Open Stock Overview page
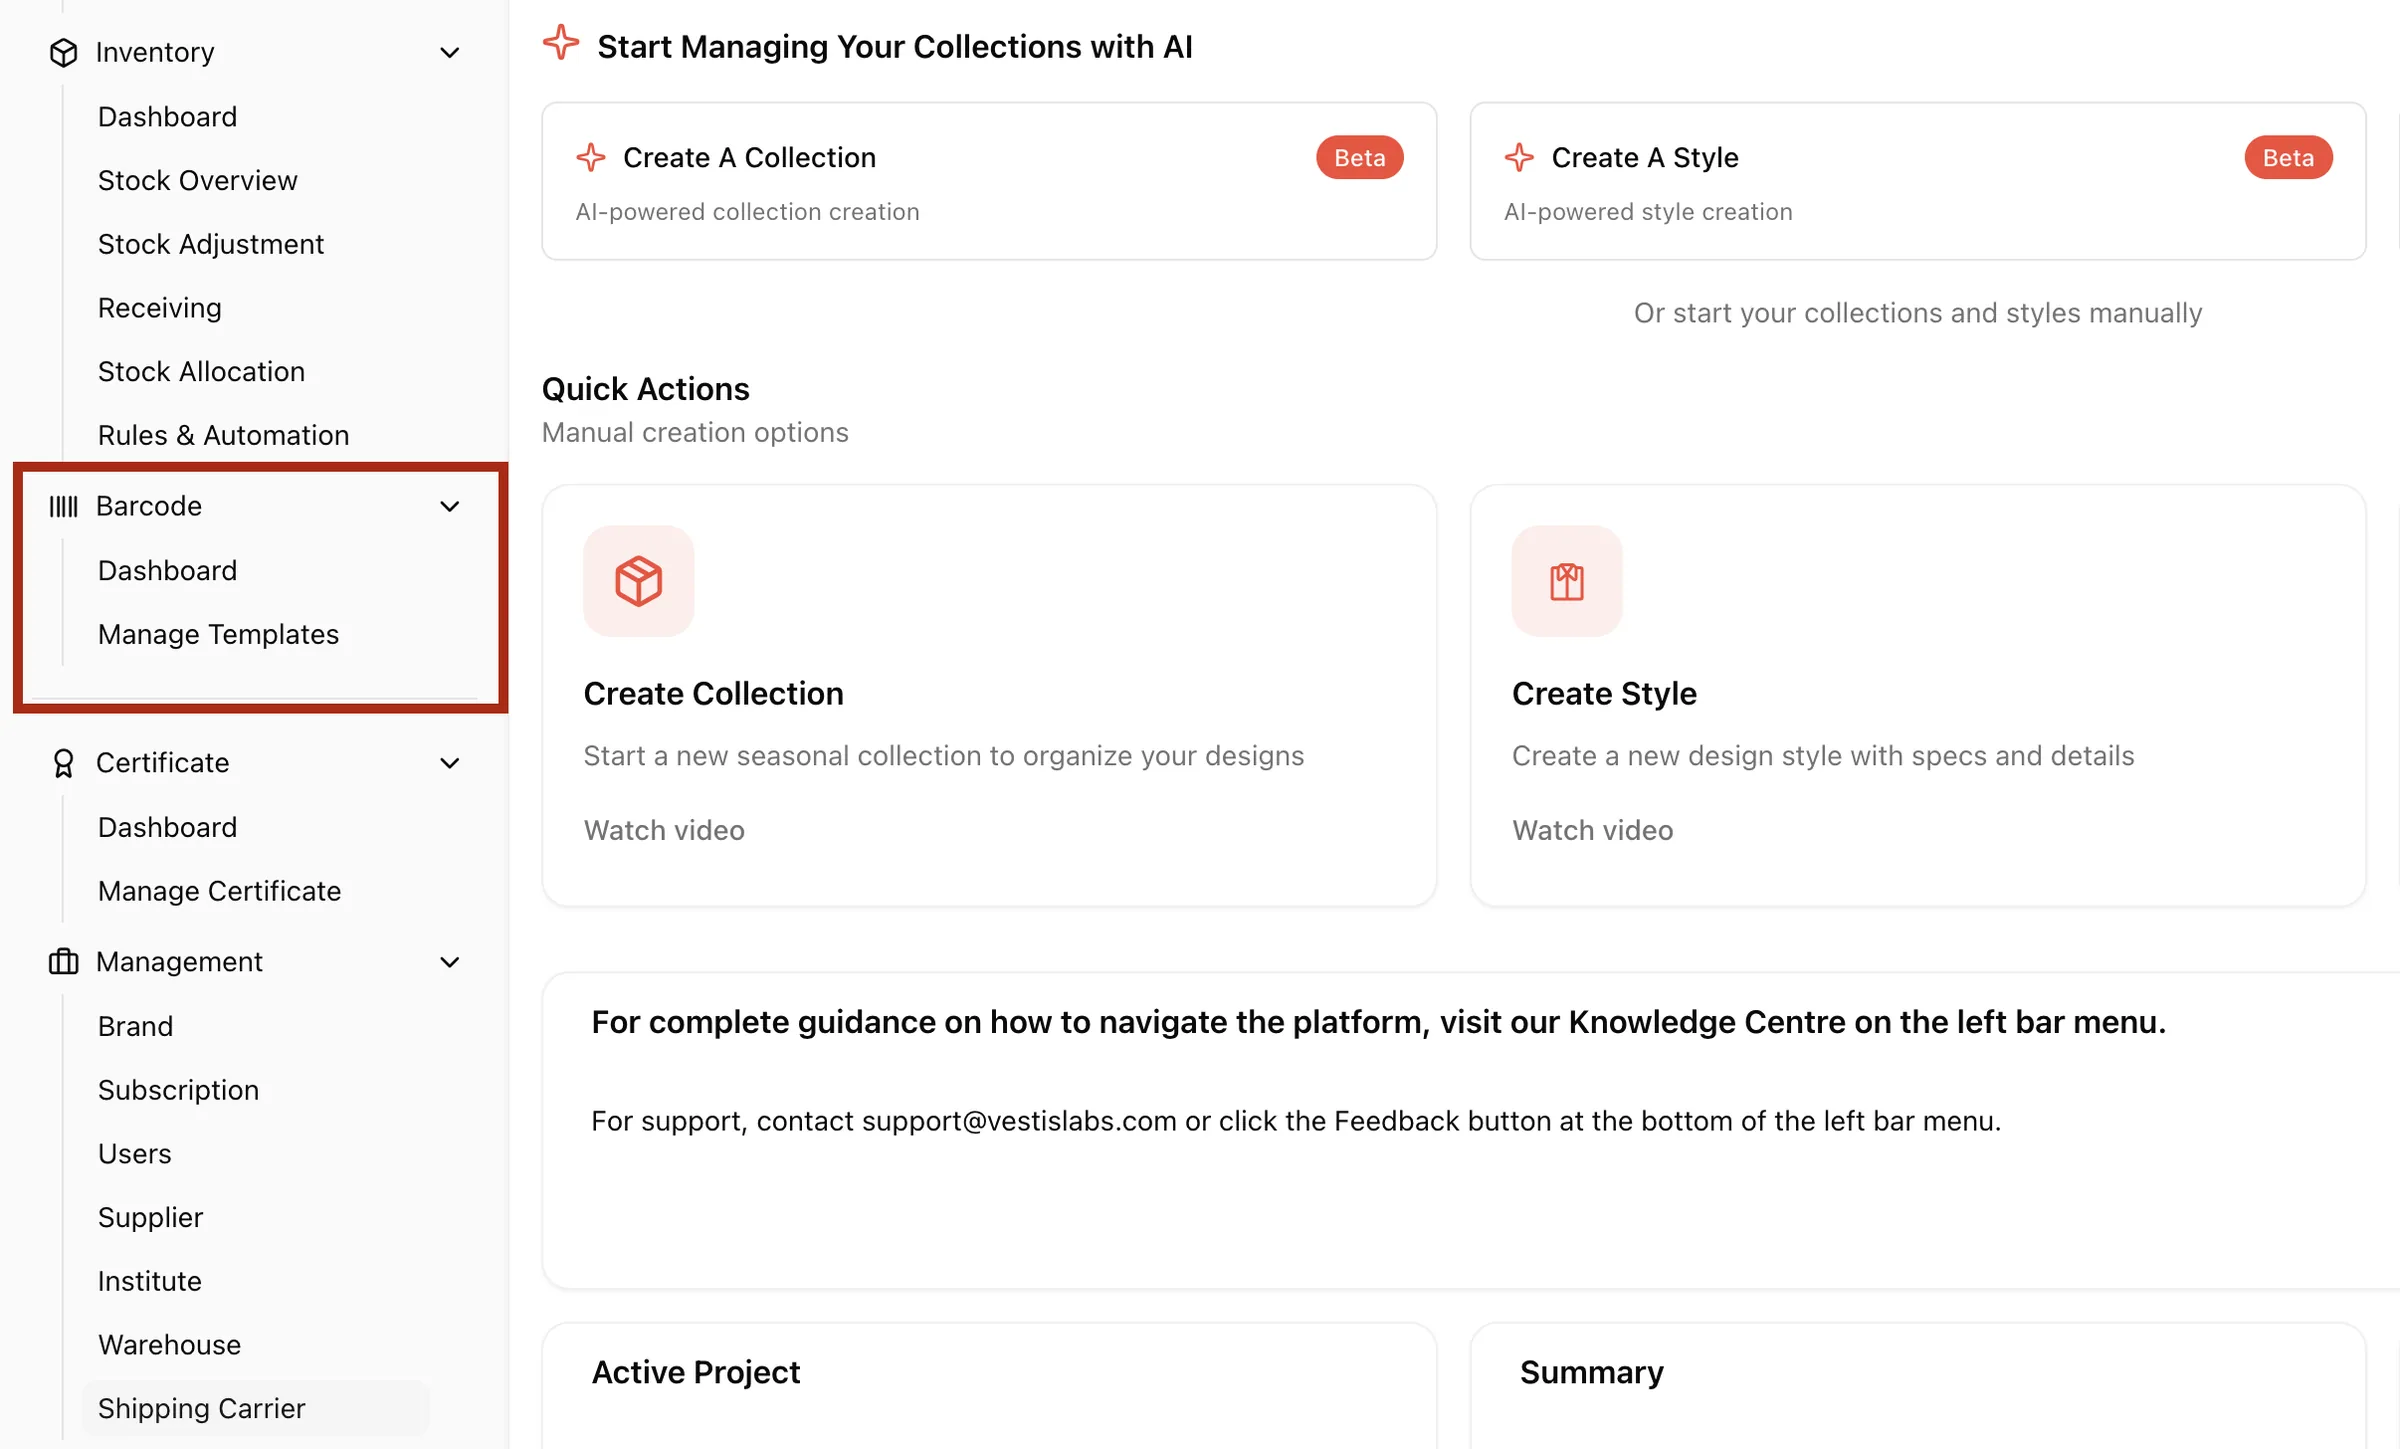The width and height of the screenshot is (2400, 1449). [198, 180]
